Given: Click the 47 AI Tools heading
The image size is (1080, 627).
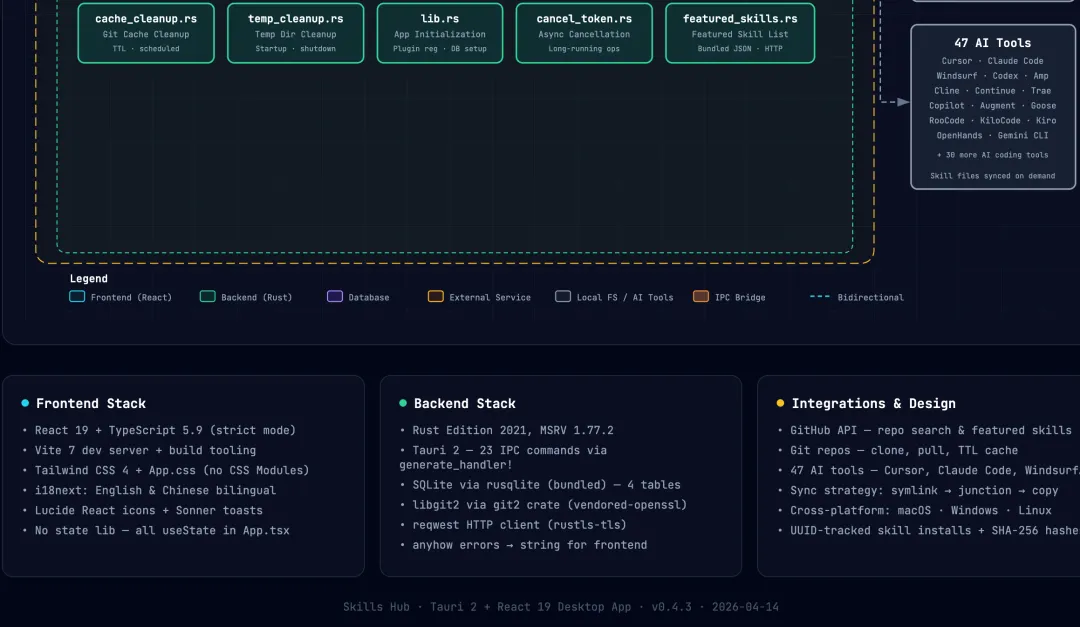Looking at the screenshot, I should point(992,43).
